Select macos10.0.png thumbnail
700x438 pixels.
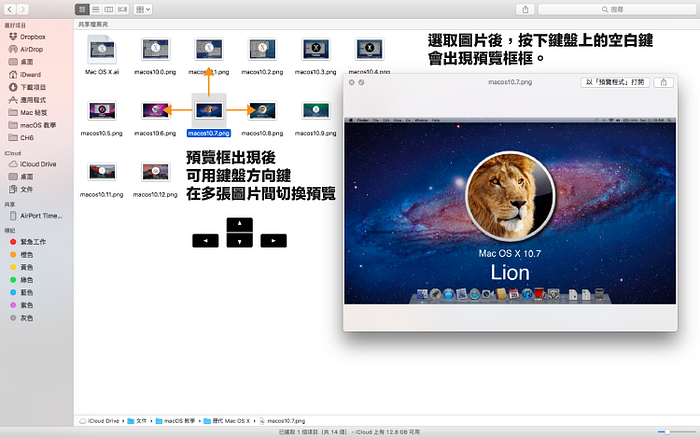155,49
